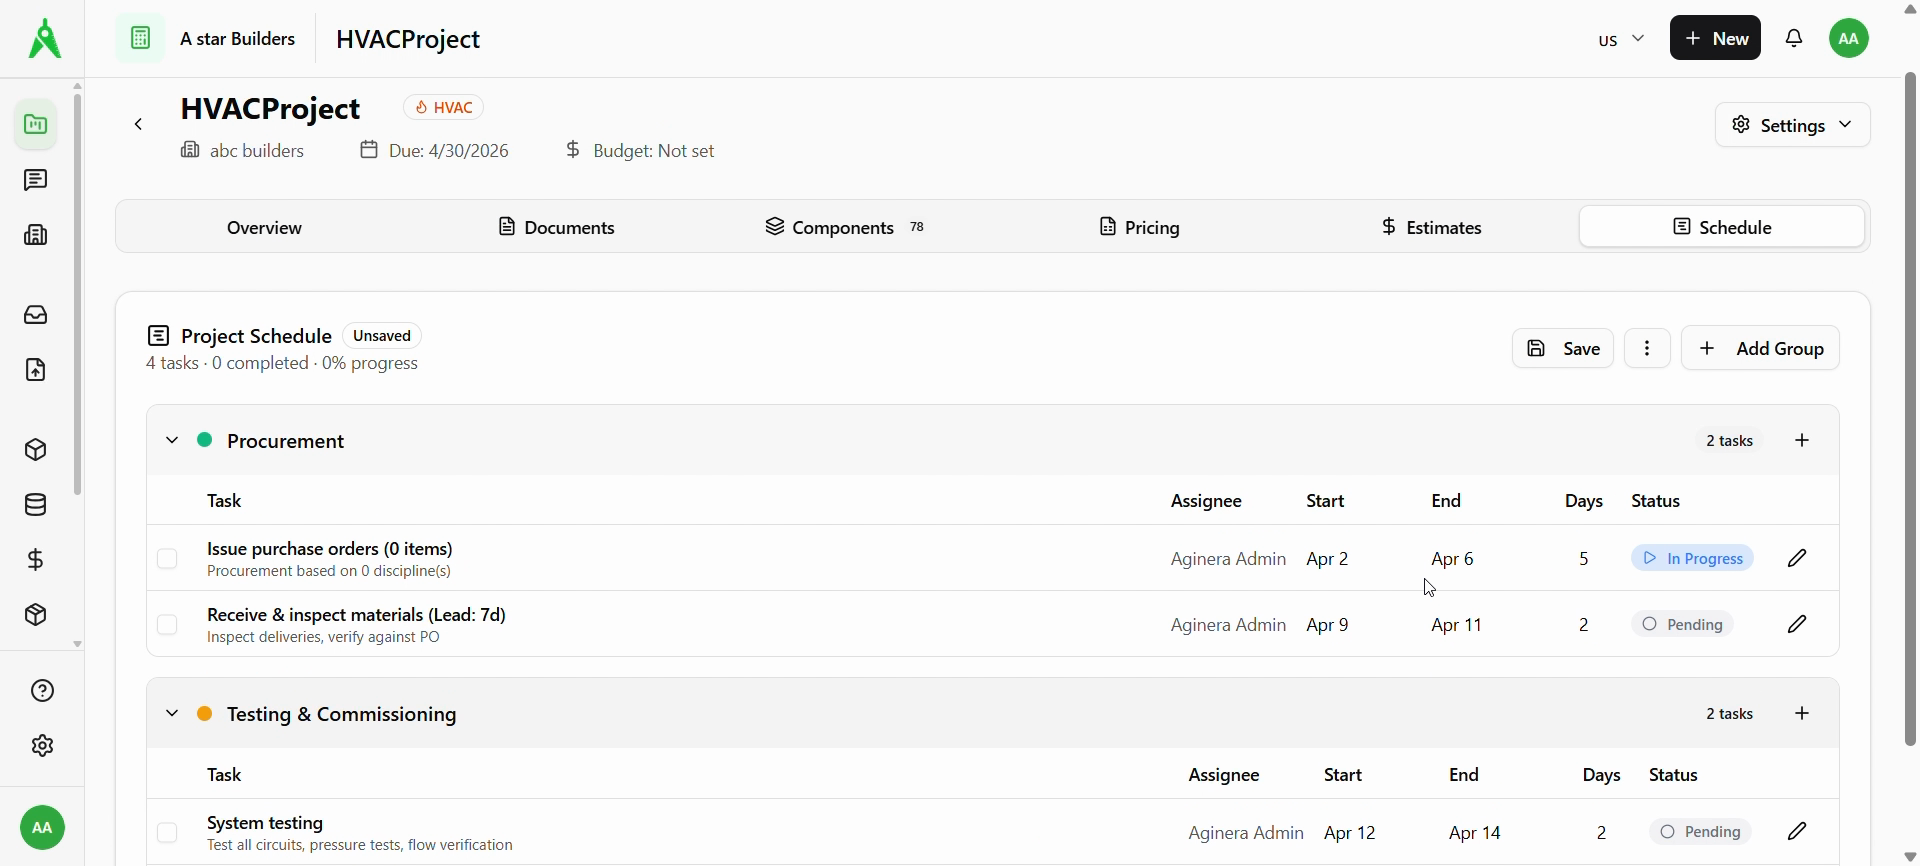
Task: Open the sidebar chat messages icon
Action: [36, 181]
